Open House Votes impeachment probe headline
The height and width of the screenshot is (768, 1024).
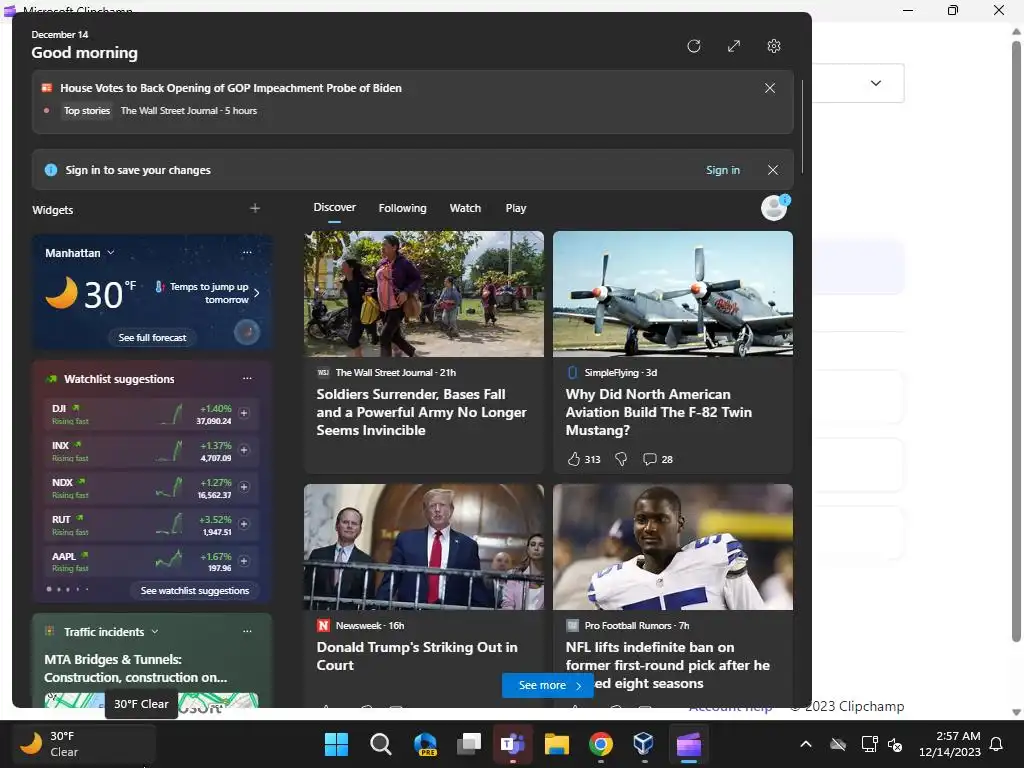[x=231, y=88]
